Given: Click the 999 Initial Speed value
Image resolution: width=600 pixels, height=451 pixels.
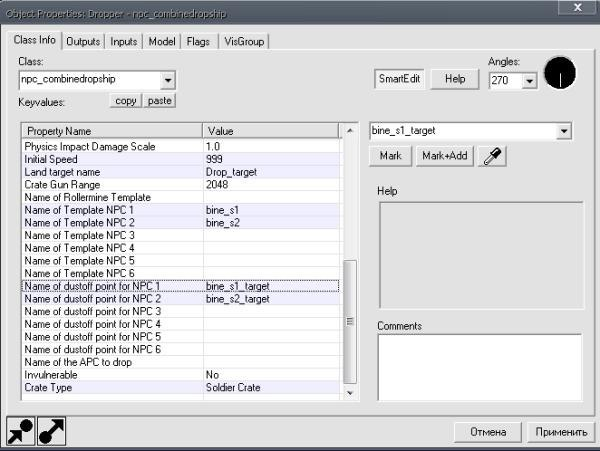Looking at the screenshot, I should point(271,160).
